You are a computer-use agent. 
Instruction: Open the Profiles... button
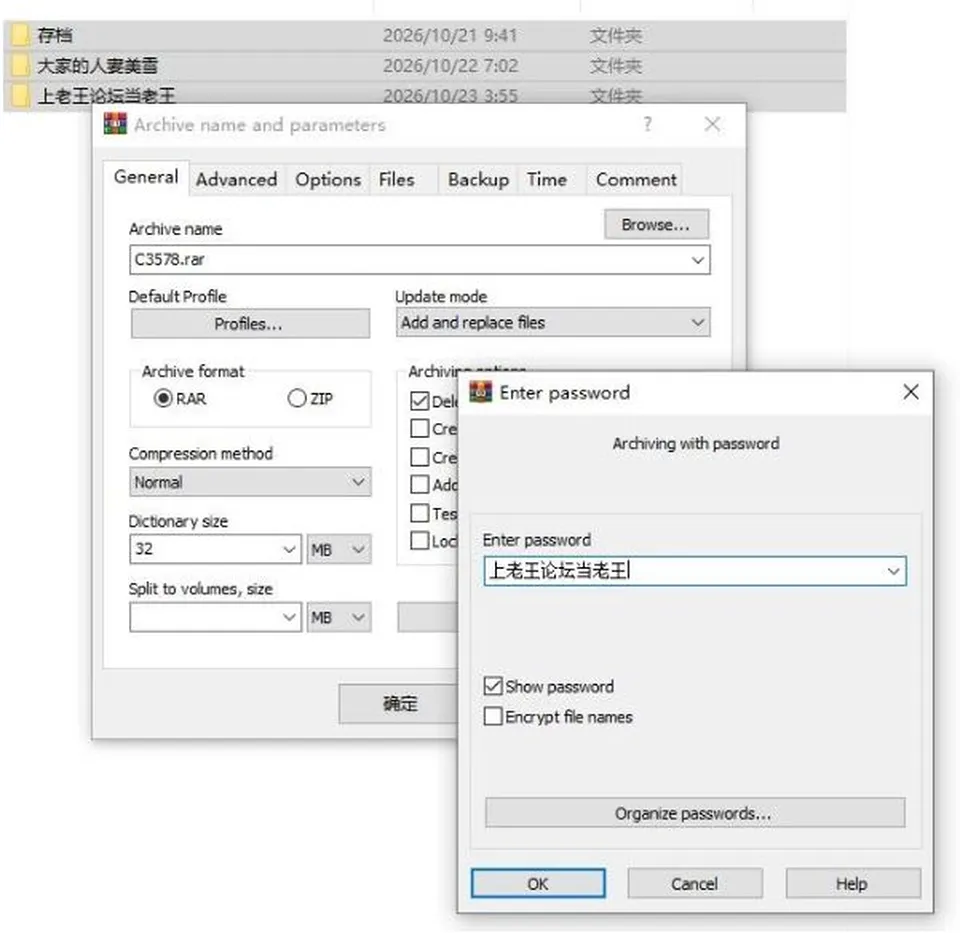click(x=250, y=323)
